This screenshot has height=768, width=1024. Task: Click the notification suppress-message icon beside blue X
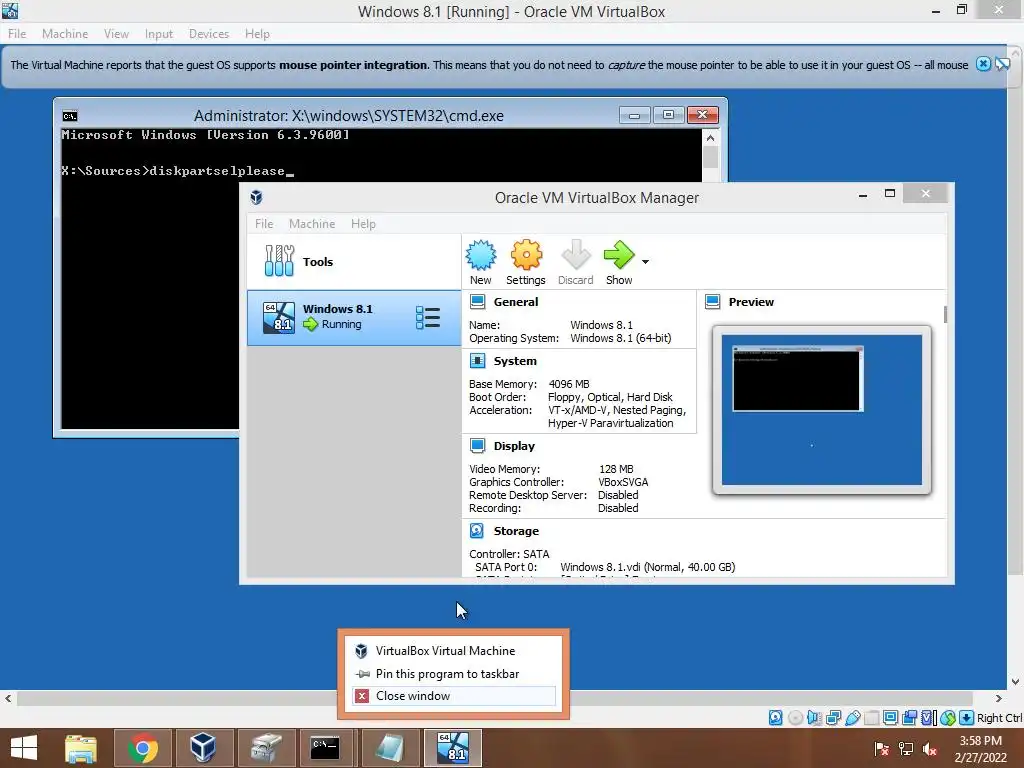[x=1003, y=64]
